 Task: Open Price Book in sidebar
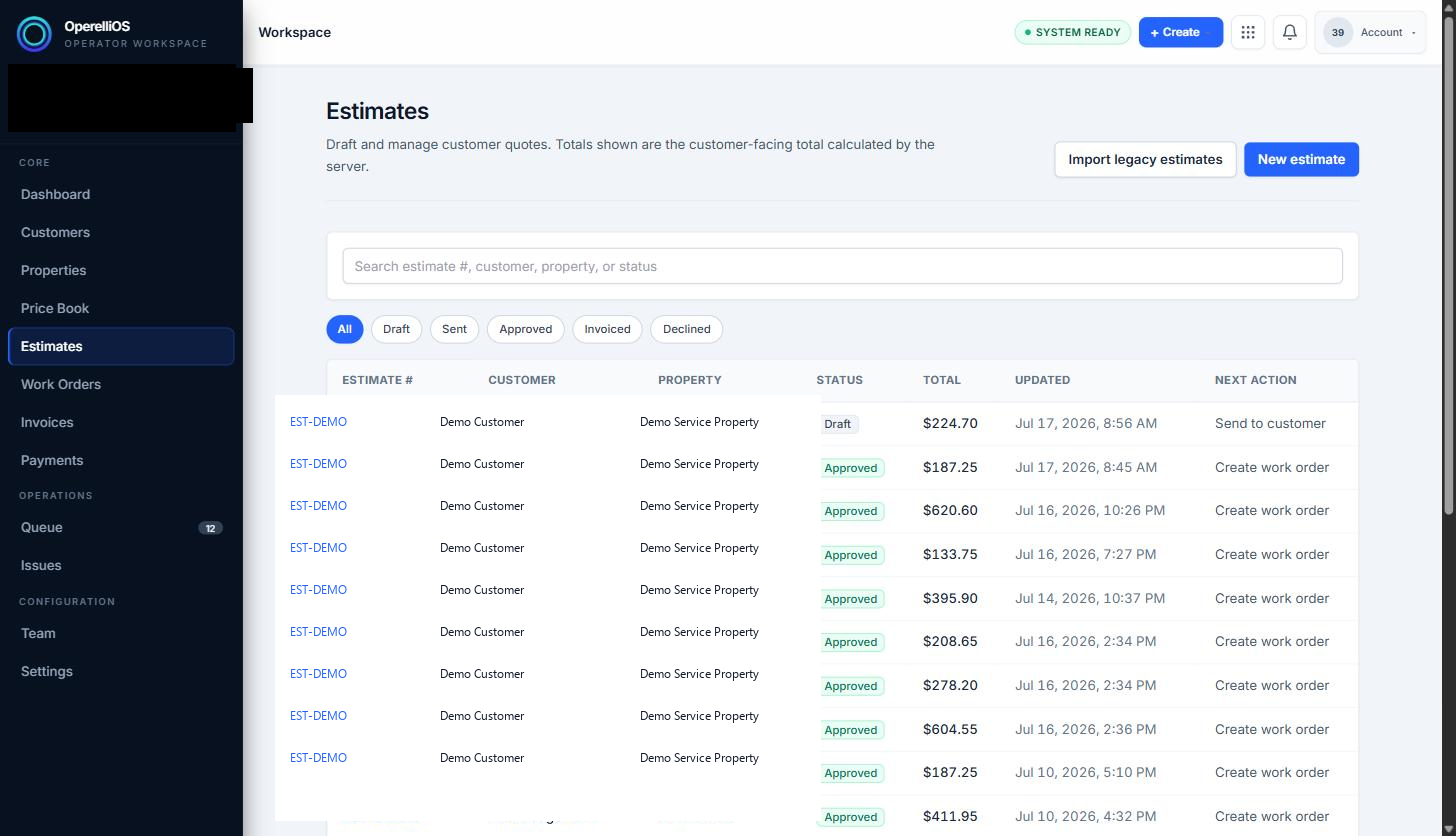tap(121, 308)
